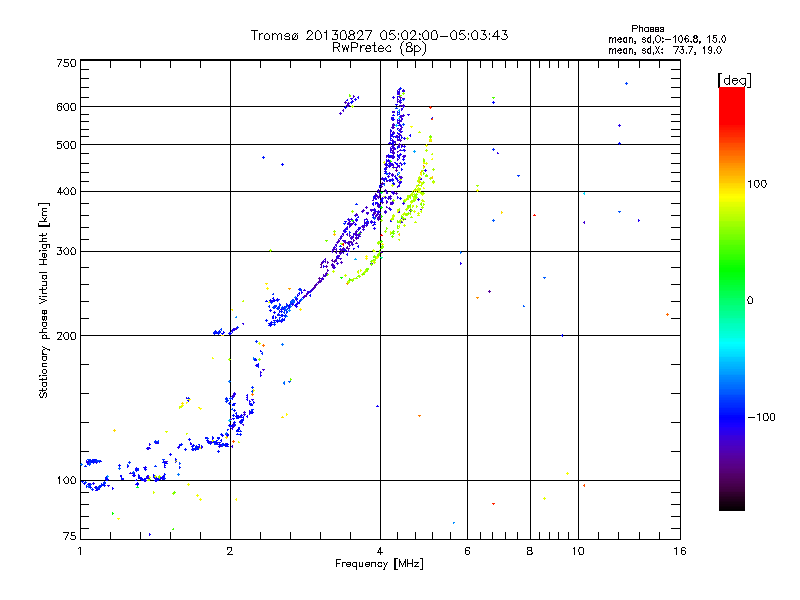Click the 'RwPretec (8p)' subtitle
Viewport: 800px width, 600px height.
tap(379, 48)
